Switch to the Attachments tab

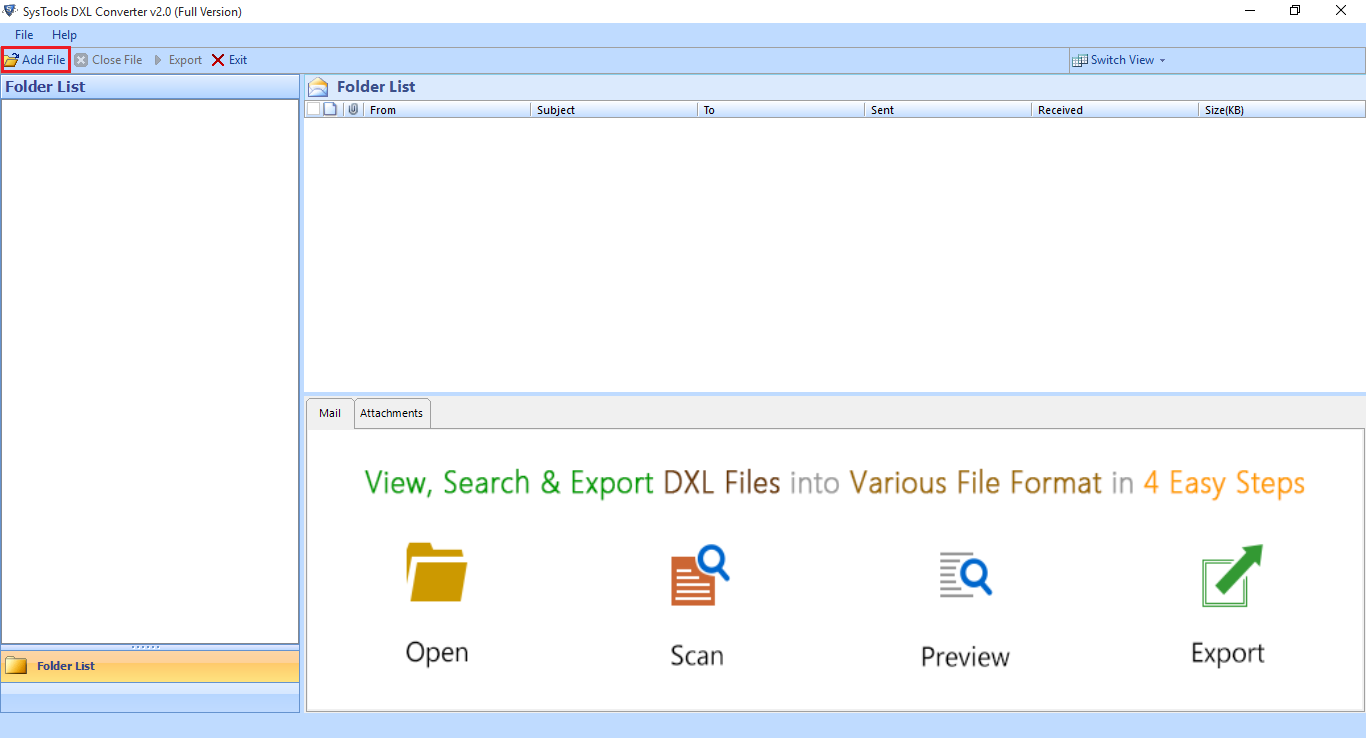pyautogui.click(x=391, y=413)
